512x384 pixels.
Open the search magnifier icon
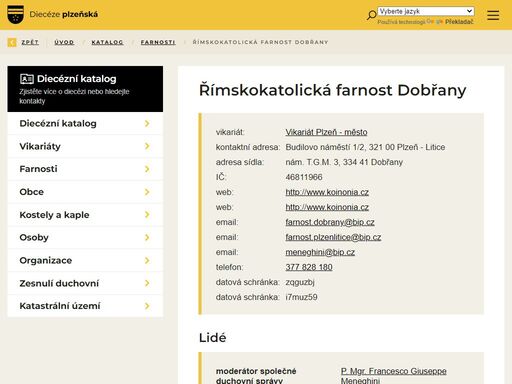point(371,15)
